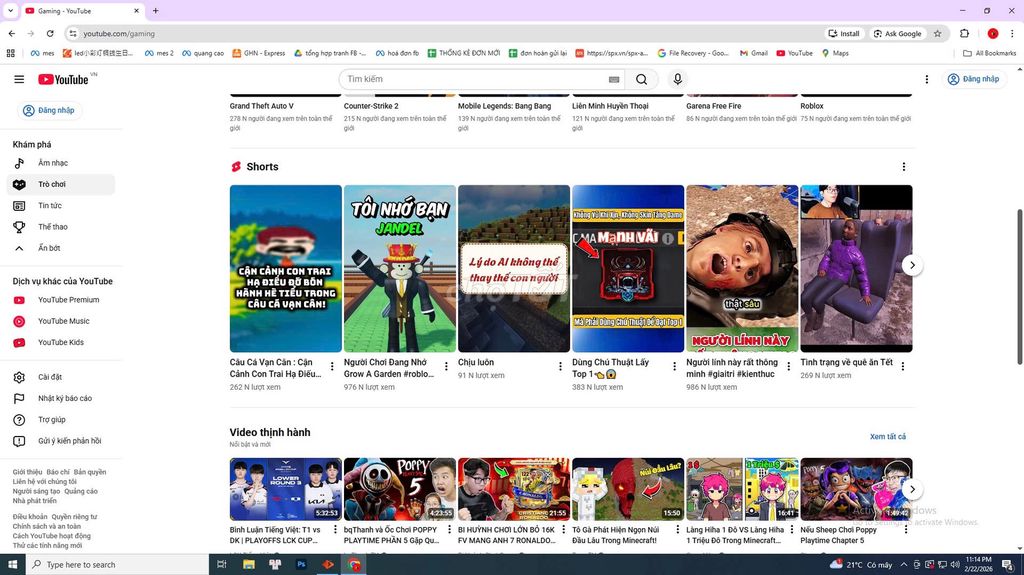Click the on-screen keyboard icon in search box
The width and height of the screenshot is (1024, 575).
point(614,79)
